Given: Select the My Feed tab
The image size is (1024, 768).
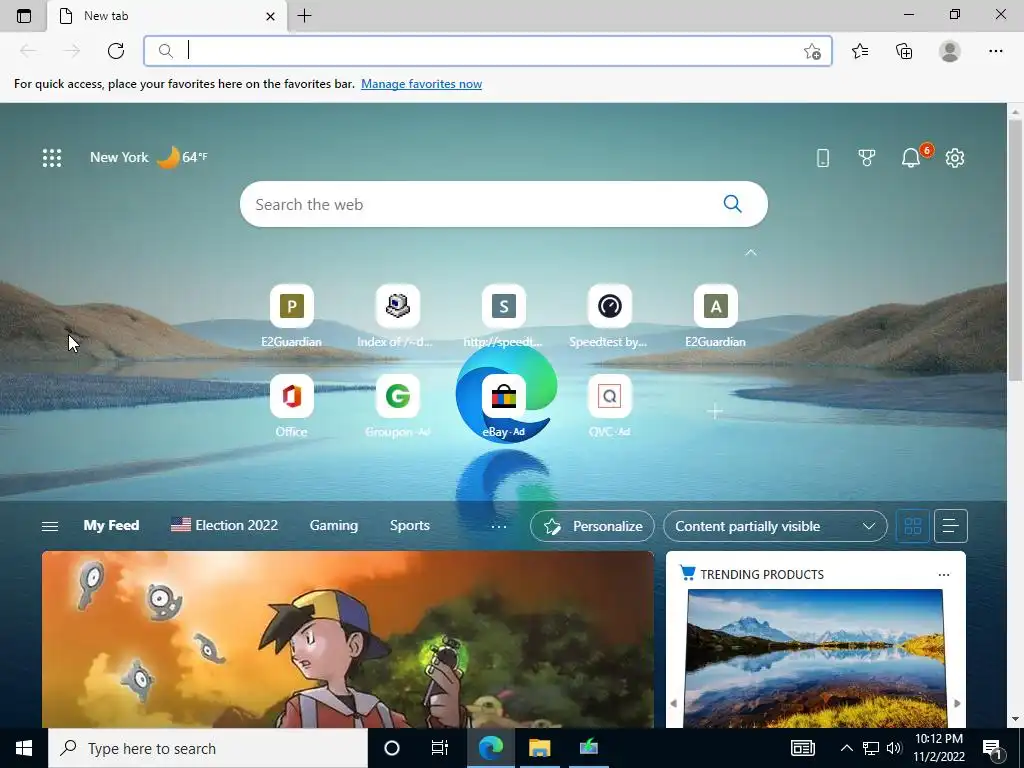Looking at the screenshot, I should click(x=111, y=525).
